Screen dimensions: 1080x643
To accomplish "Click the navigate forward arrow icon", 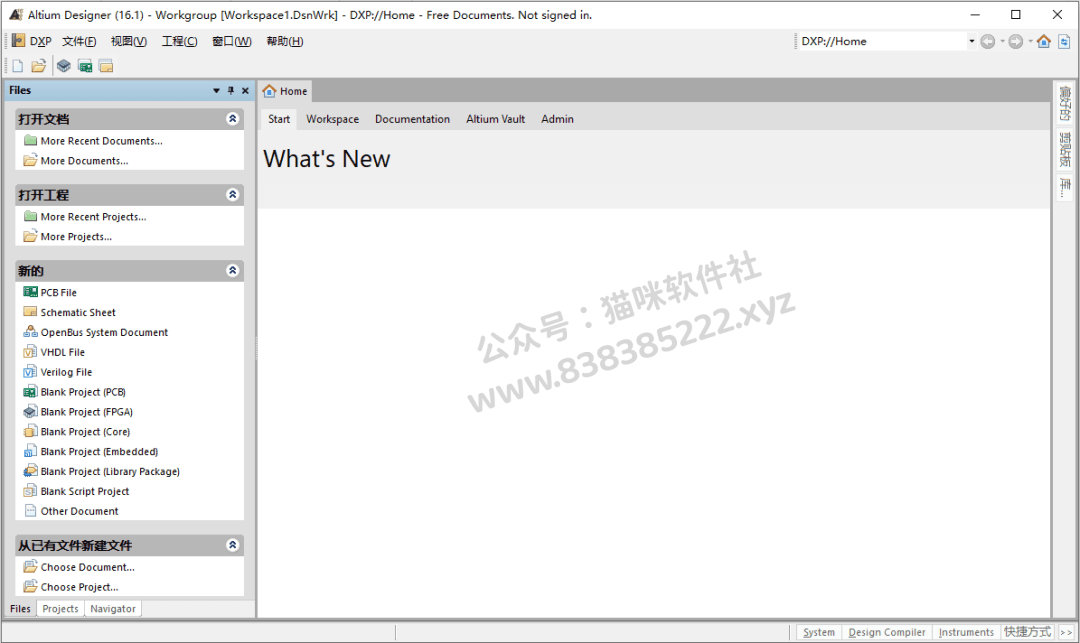I will (x=1016, y=42).
